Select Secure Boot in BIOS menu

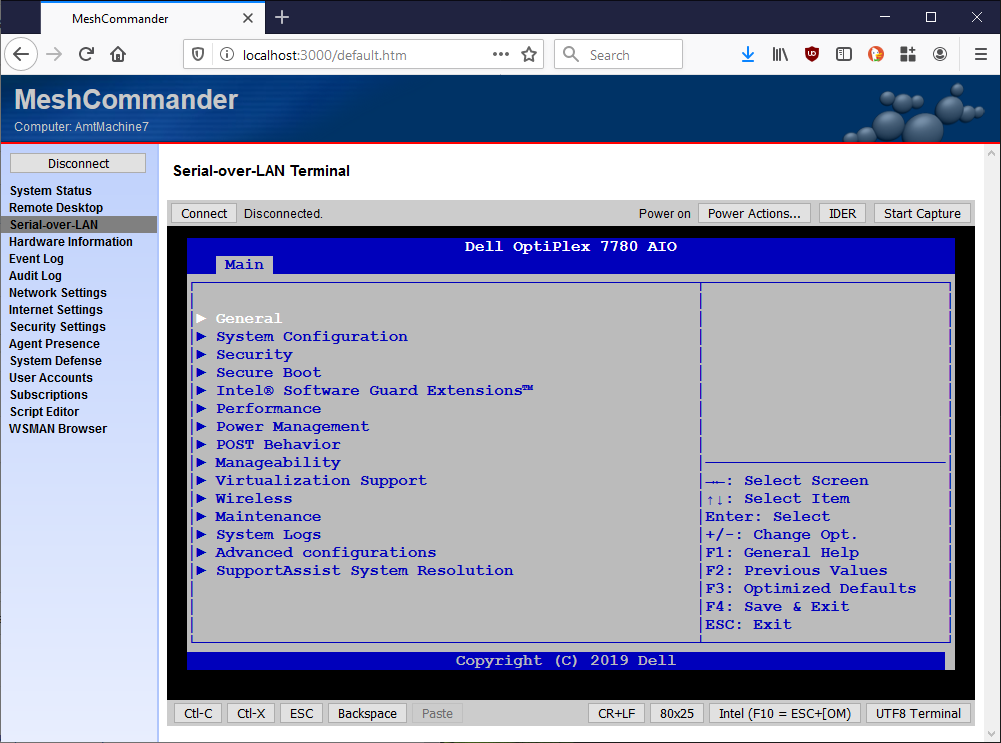[268, 372]
